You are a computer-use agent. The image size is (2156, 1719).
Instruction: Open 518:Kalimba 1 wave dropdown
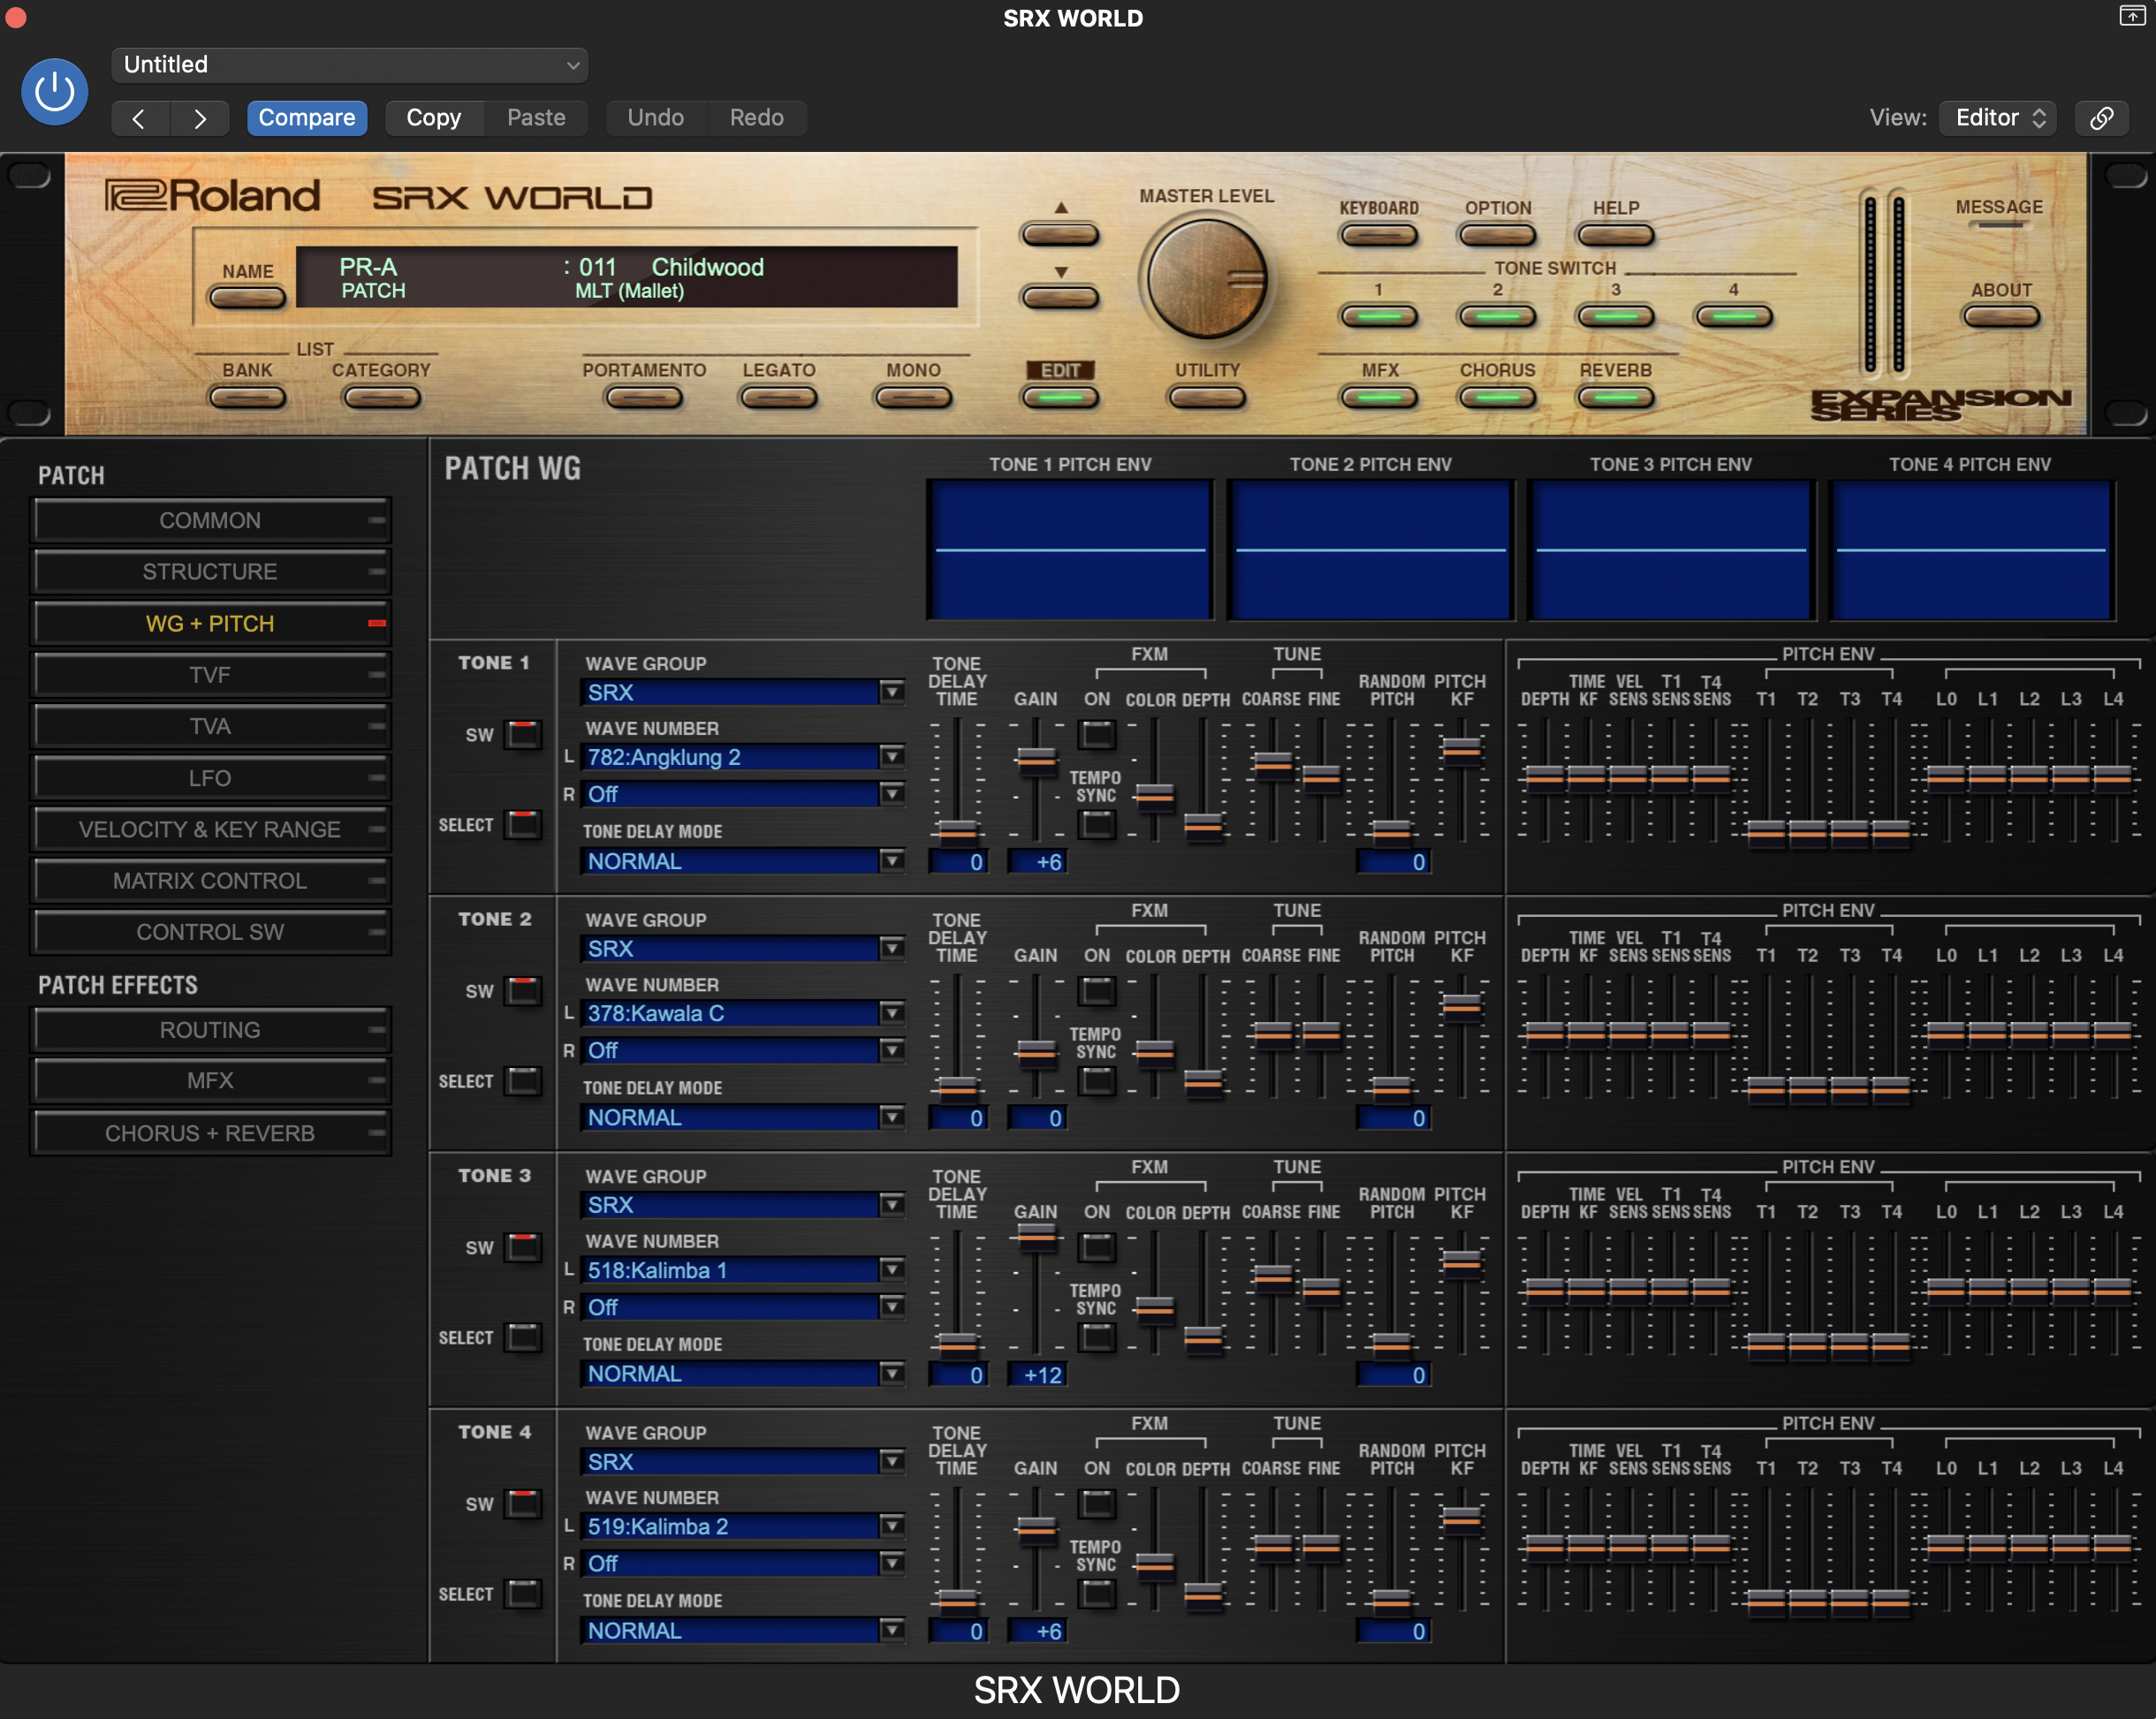click(x=742, y=1270)
